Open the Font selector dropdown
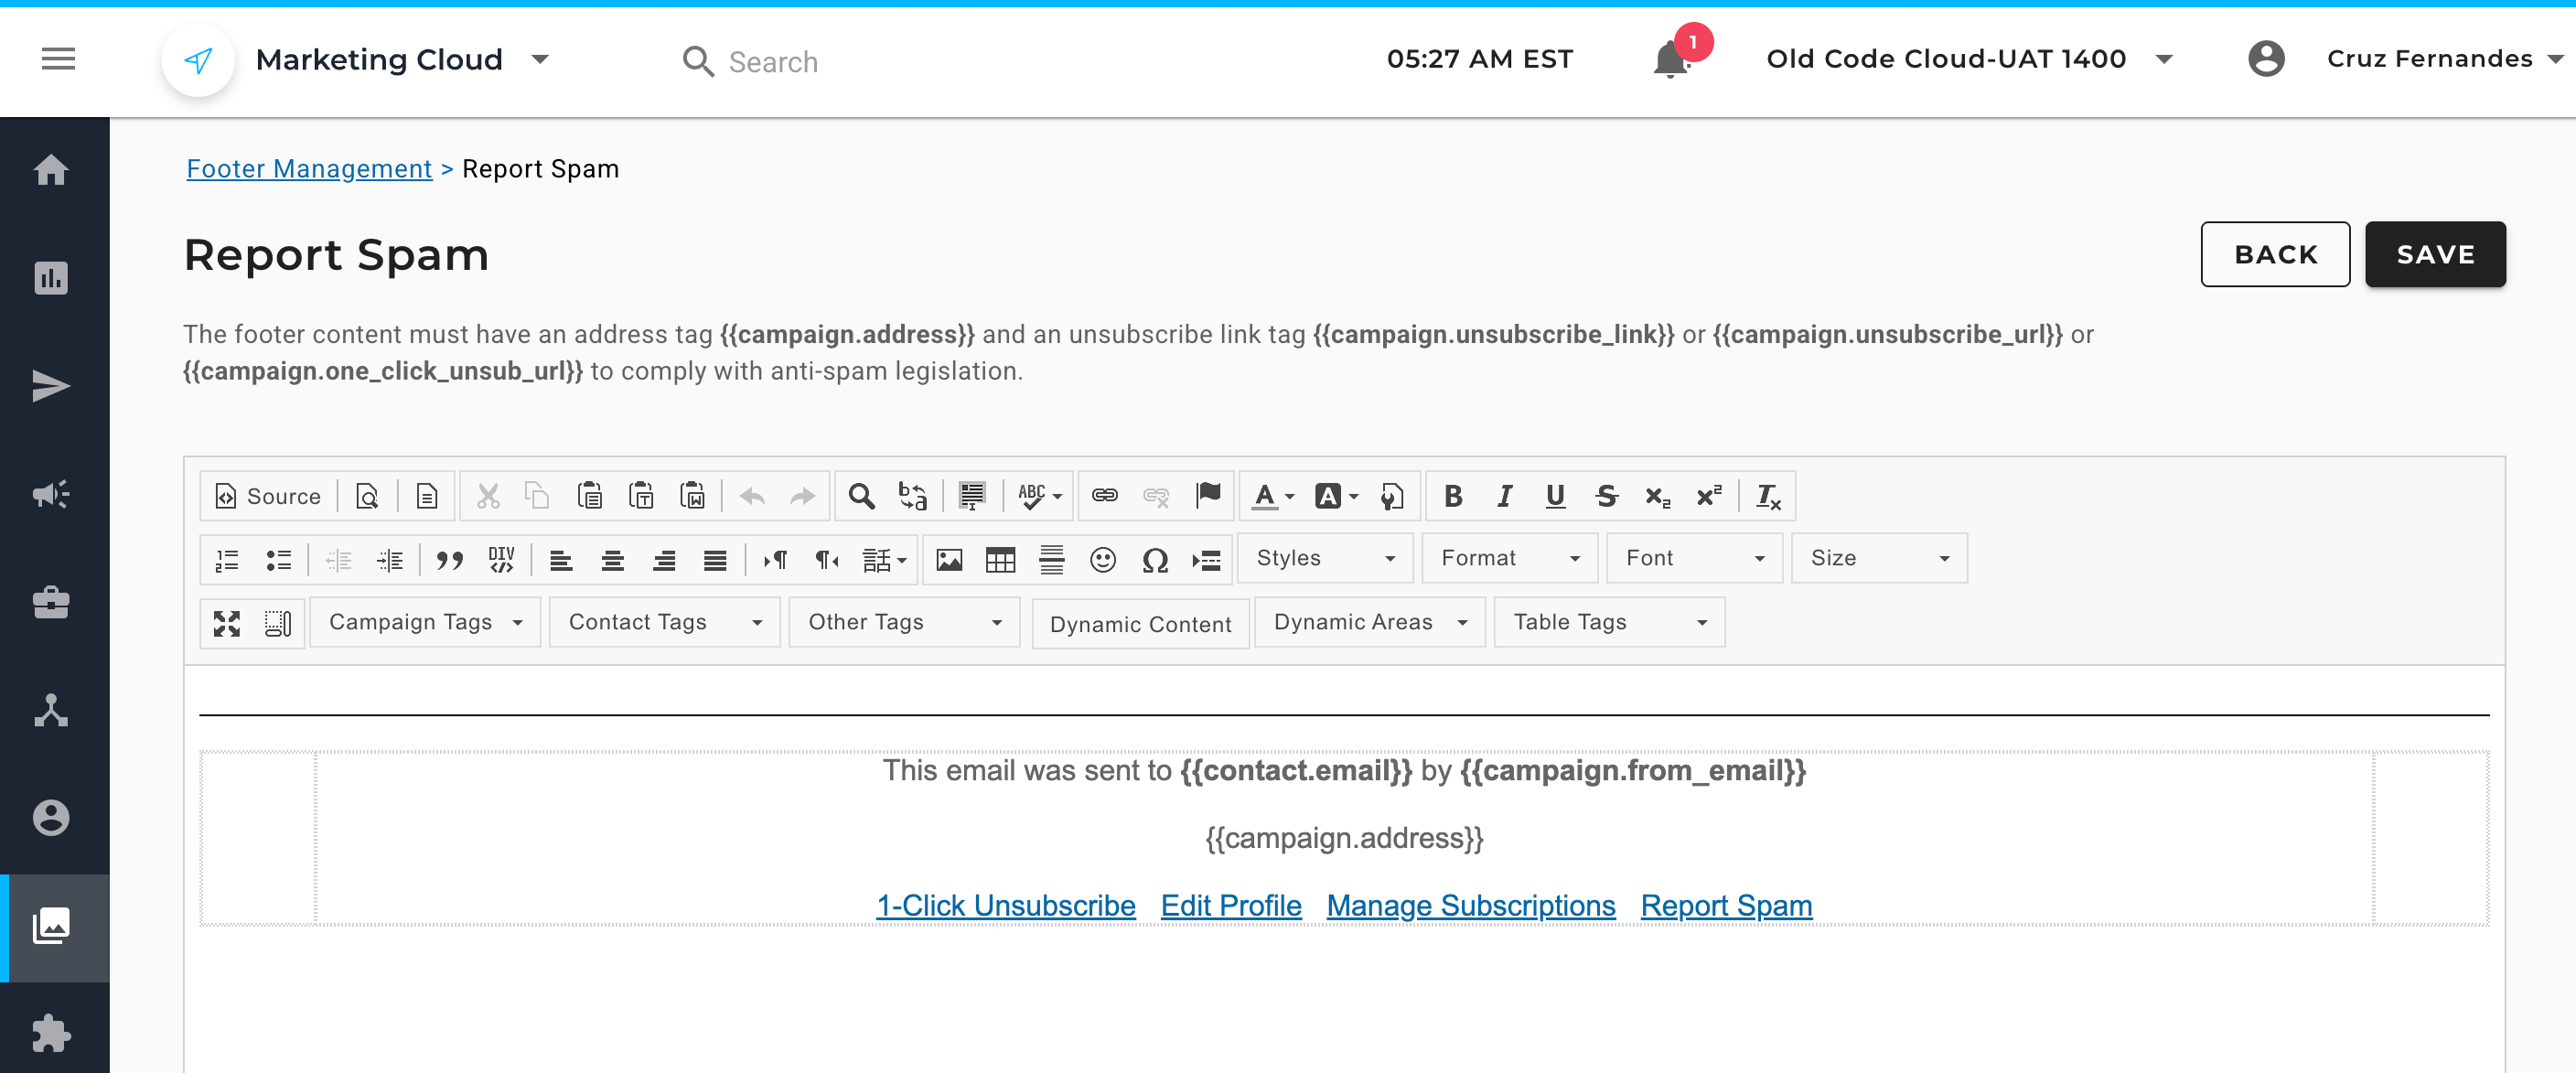The image size is (2576, 1073). [x=1693, y=557]
